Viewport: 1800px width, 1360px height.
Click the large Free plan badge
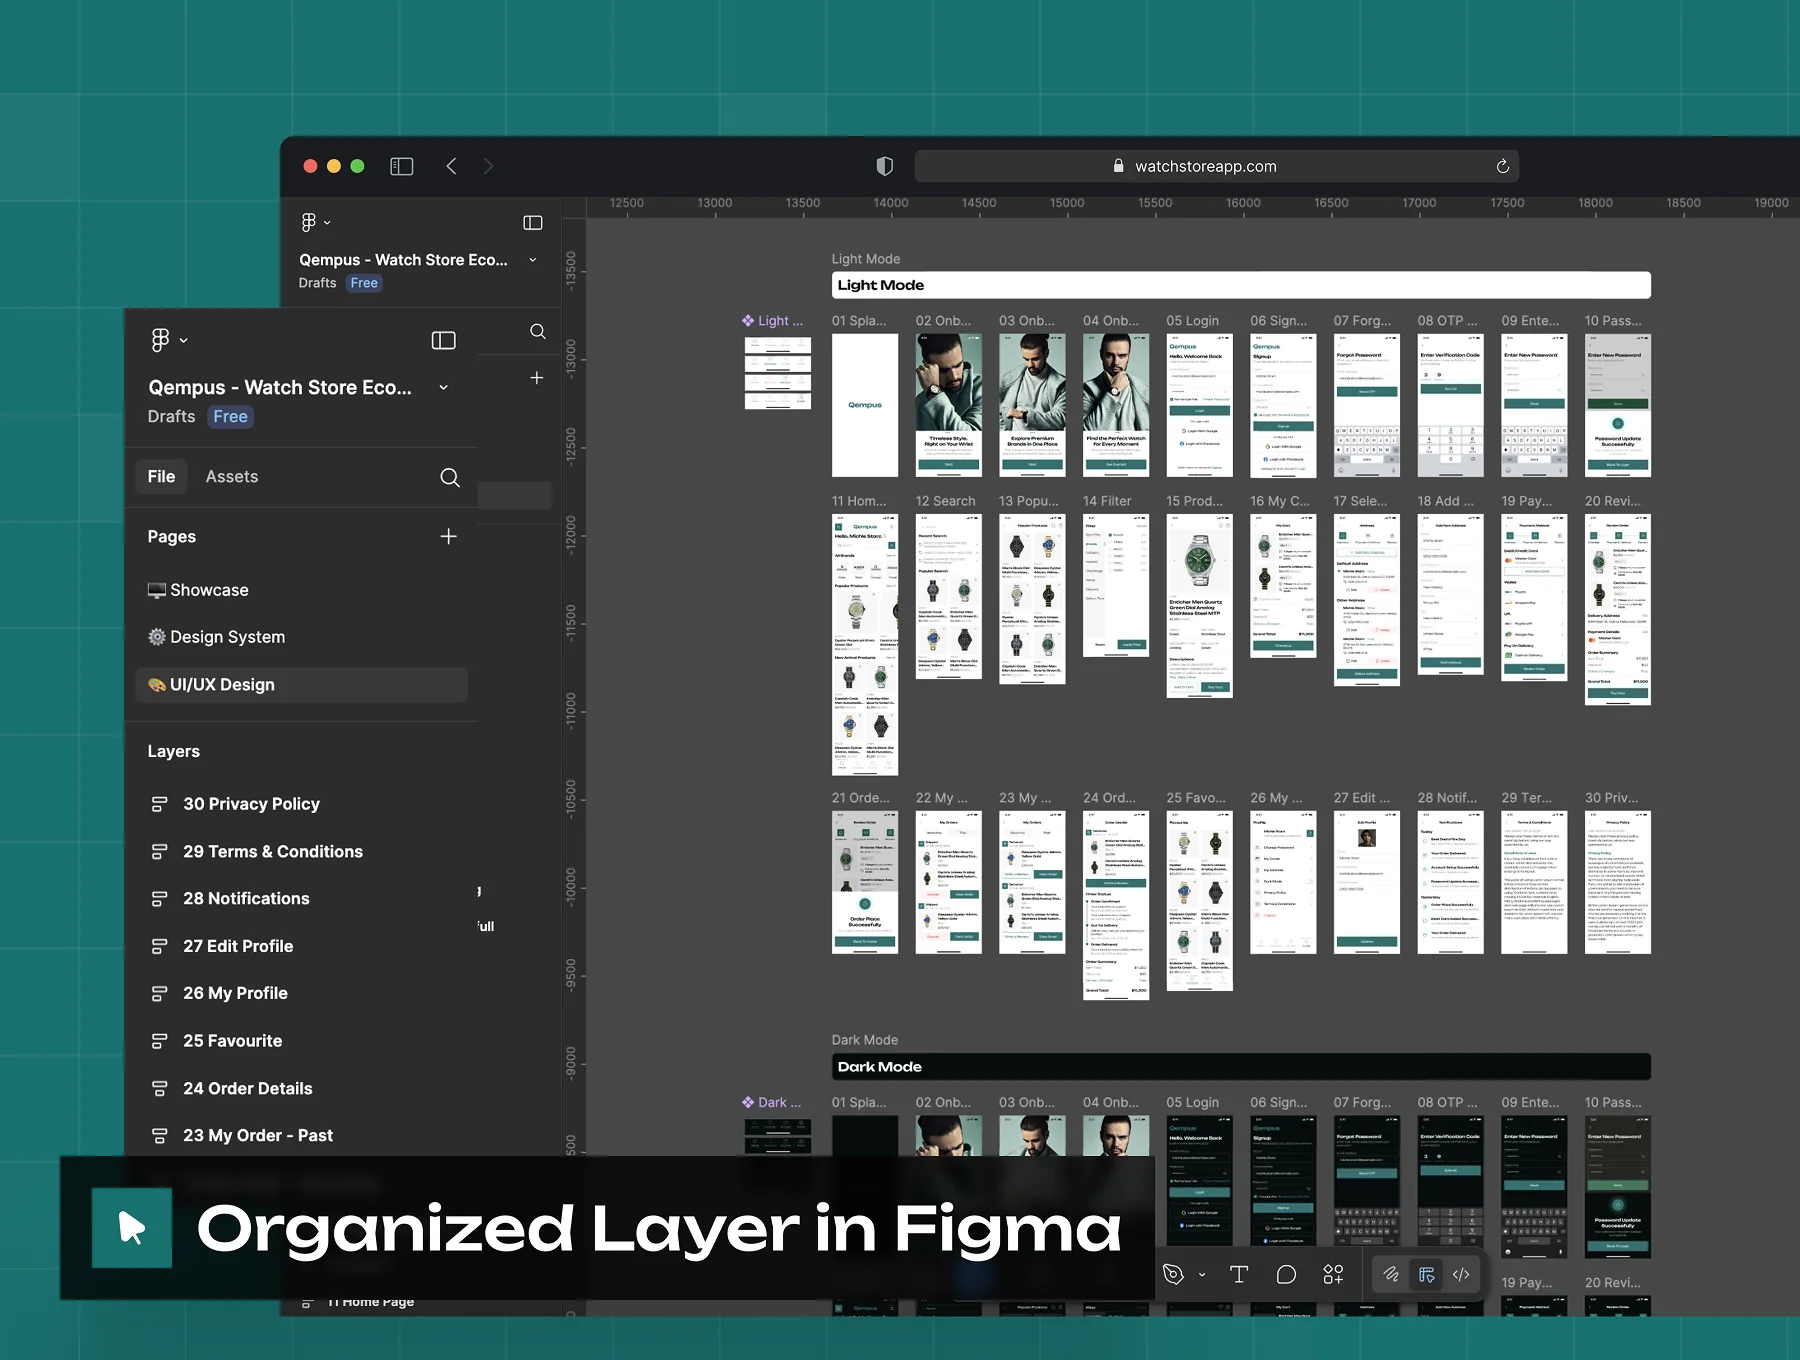230,417
